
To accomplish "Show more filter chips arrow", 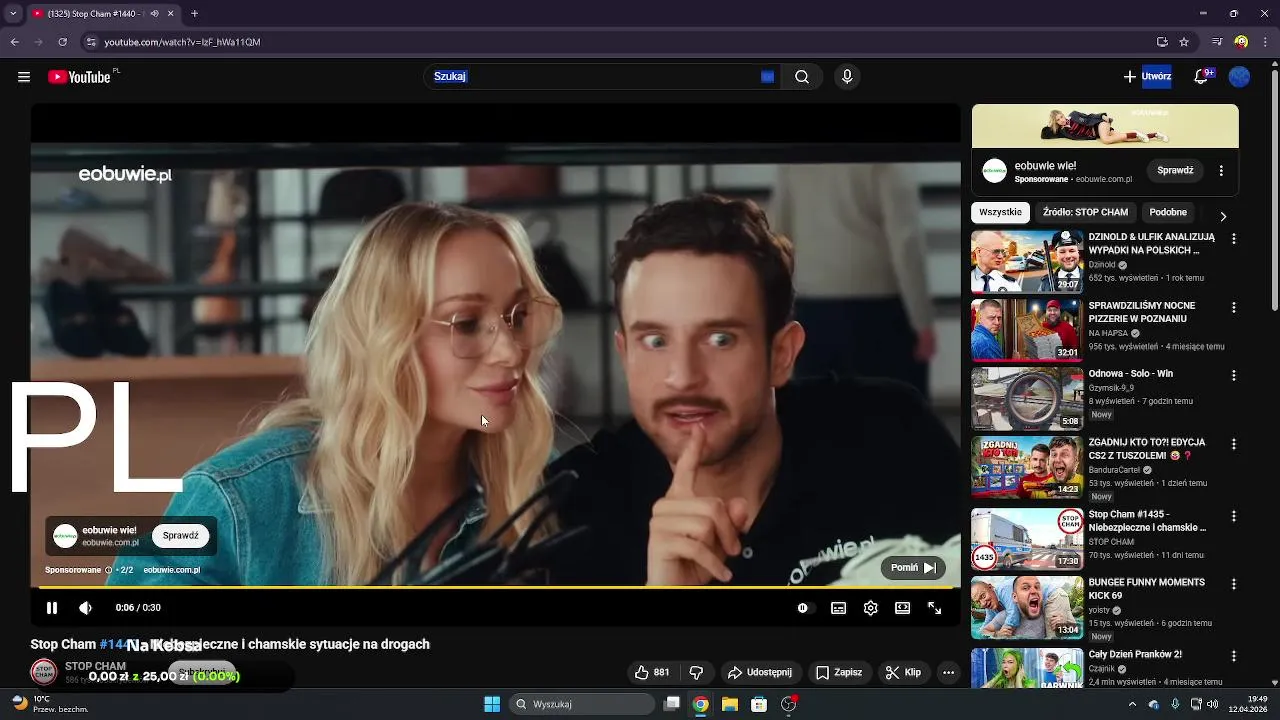I will pos(1222,216).
